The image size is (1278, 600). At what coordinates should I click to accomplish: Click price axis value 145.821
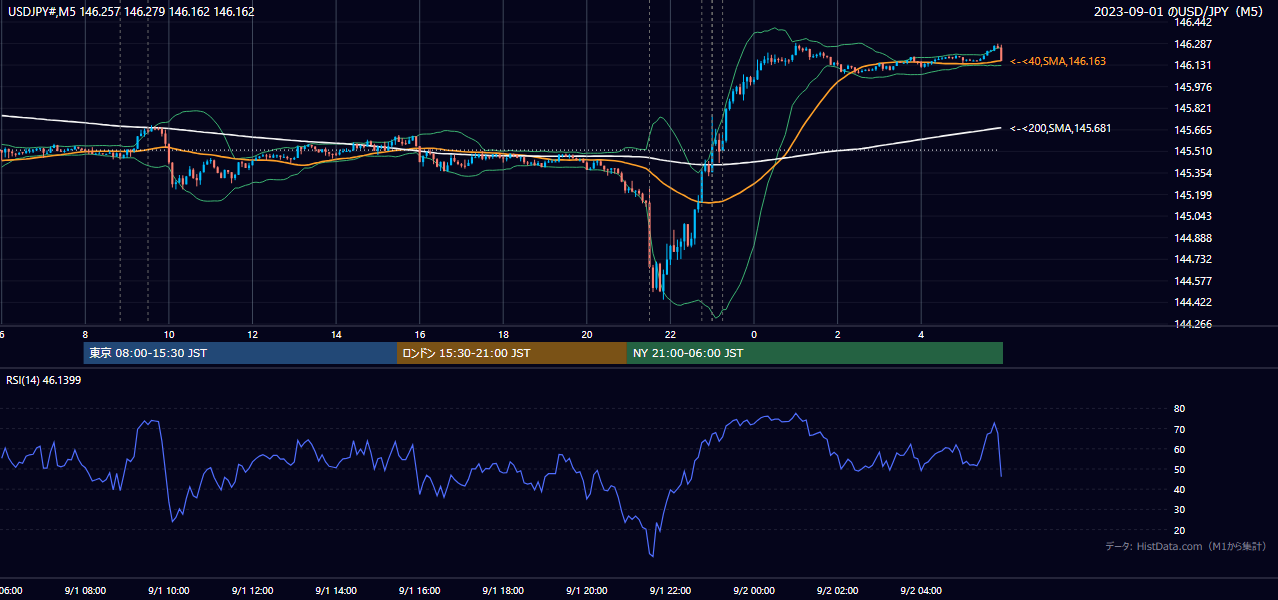coord(1195,109)
